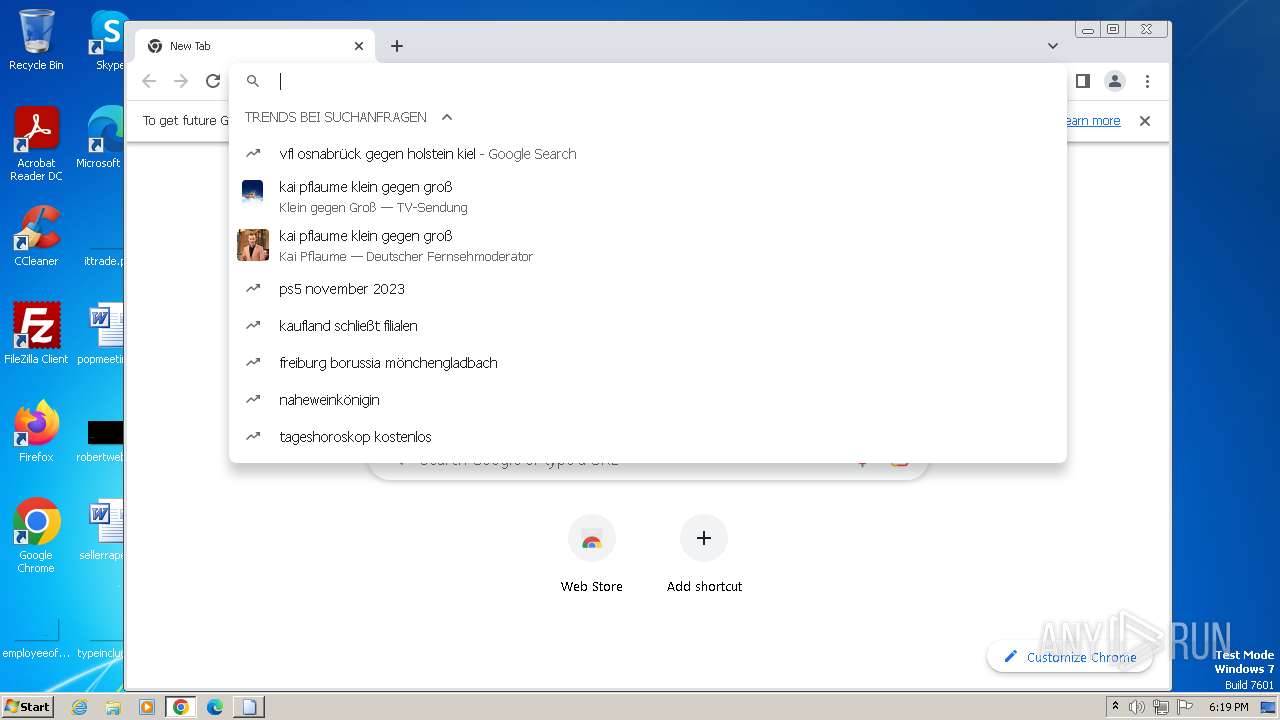Viewport: 1280px width, 720px height.
Task: Dismiss the infobar with its X
Action: 1145,121
